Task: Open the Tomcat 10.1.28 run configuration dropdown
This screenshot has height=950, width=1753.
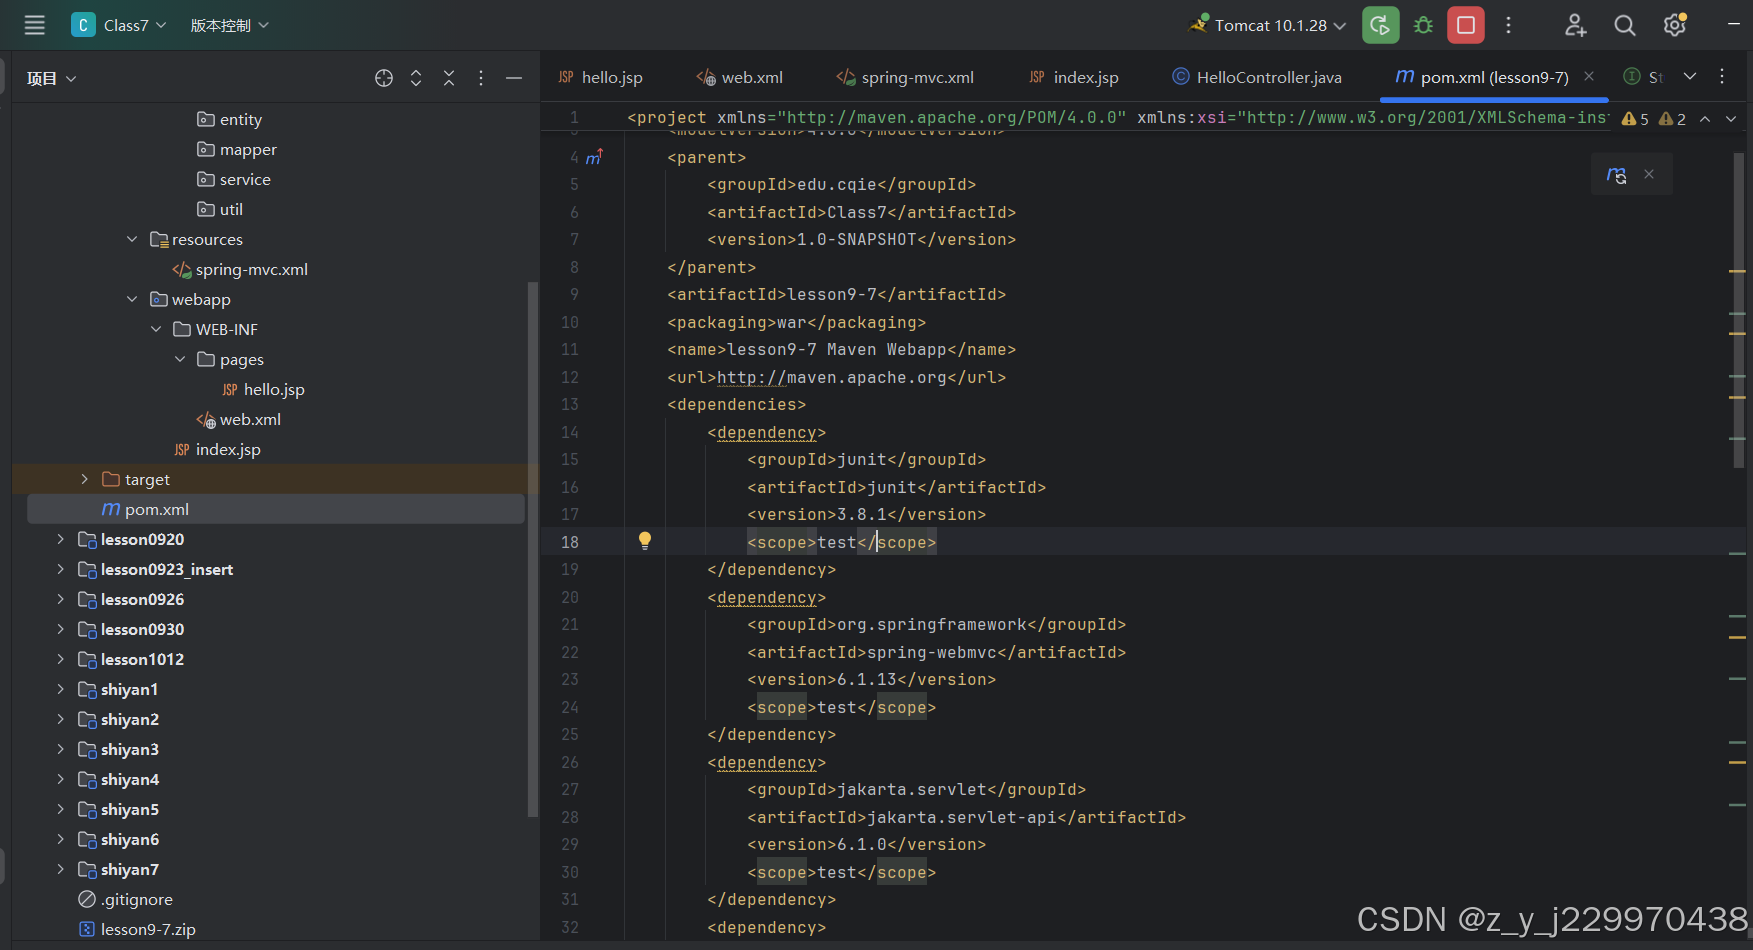Action: coord(1340,25)
